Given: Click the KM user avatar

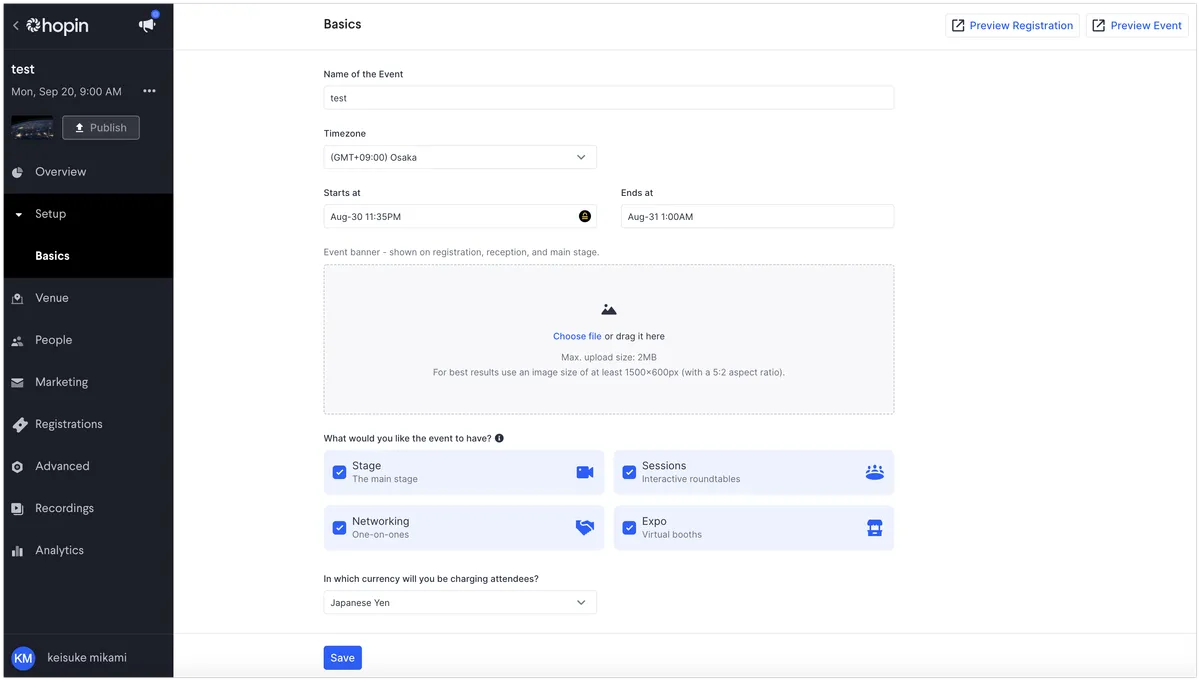Looking at the screenshot, I should point(23,658).
